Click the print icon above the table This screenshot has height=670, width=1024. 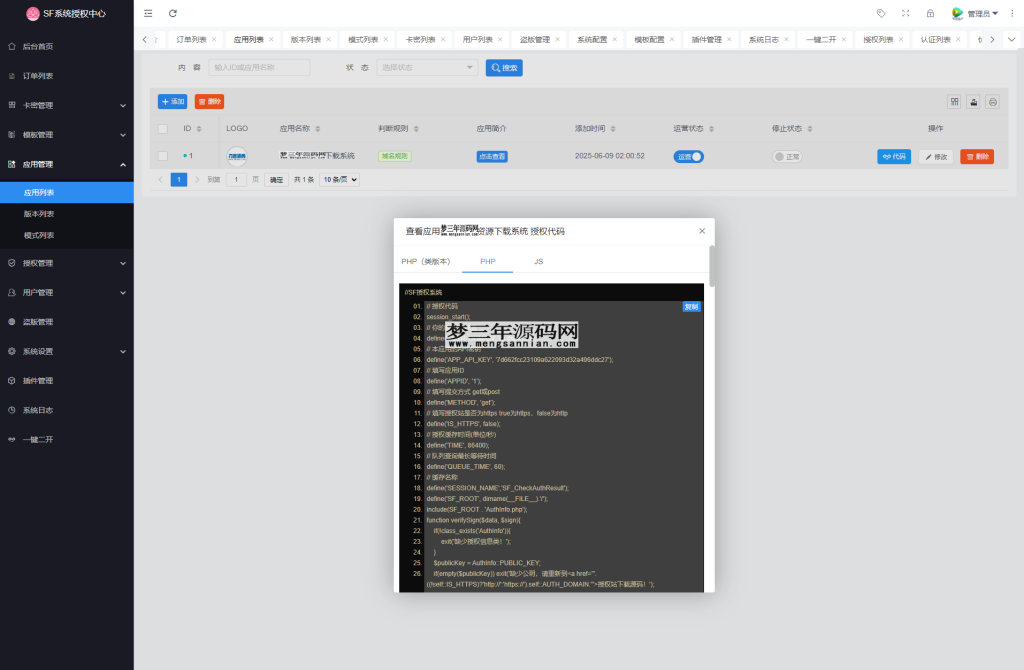coord(992,101)
